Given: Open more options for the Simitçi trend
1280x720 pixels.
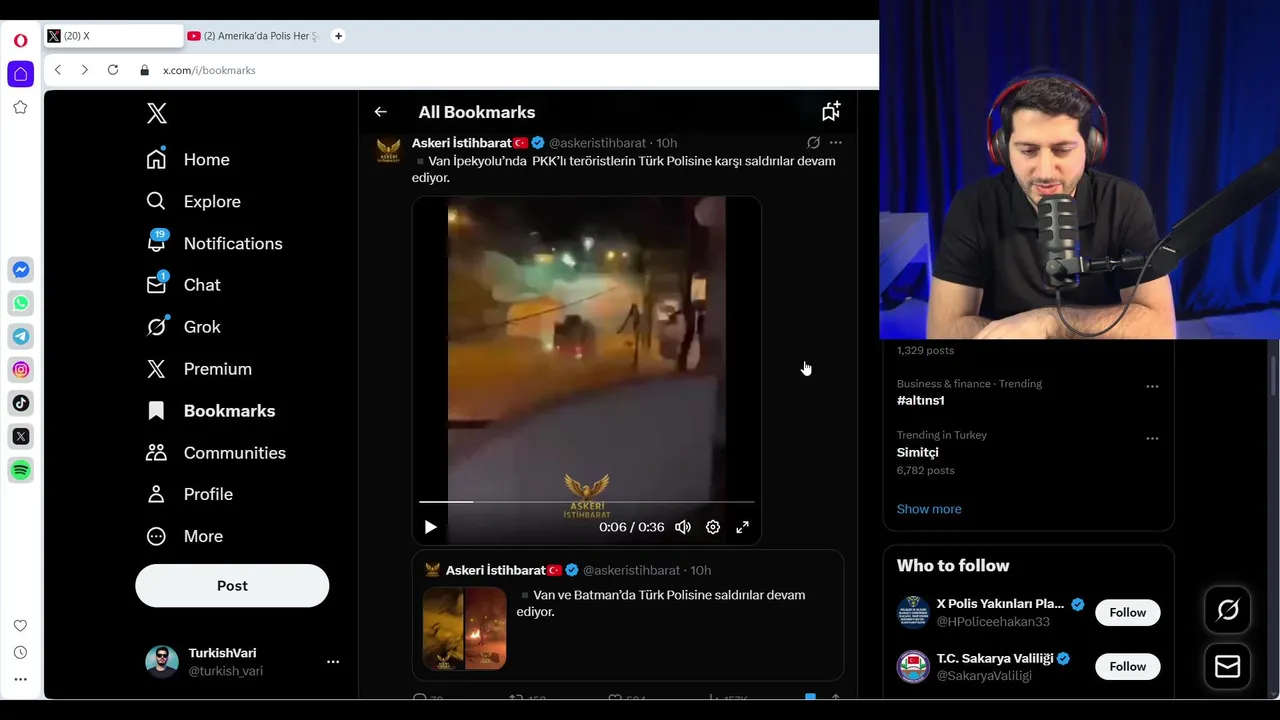Looking at the screenshot, I should tap(1152, 438).
